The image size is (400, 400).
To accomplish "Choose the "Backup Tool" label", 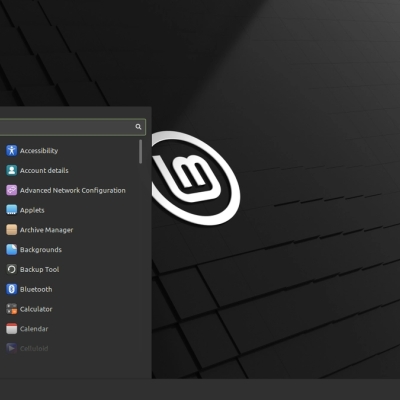I will pyautogui.click(x=39, y=269).
